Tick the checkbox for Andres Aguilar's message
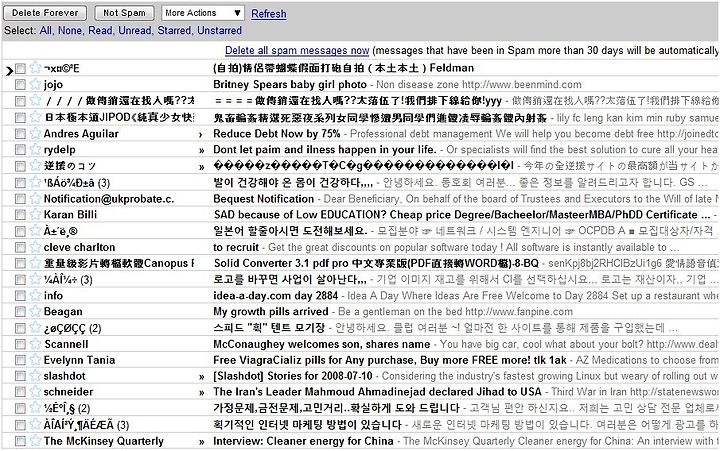The width and height of the screenshot is (720, 451). click(x=20, y=134)
